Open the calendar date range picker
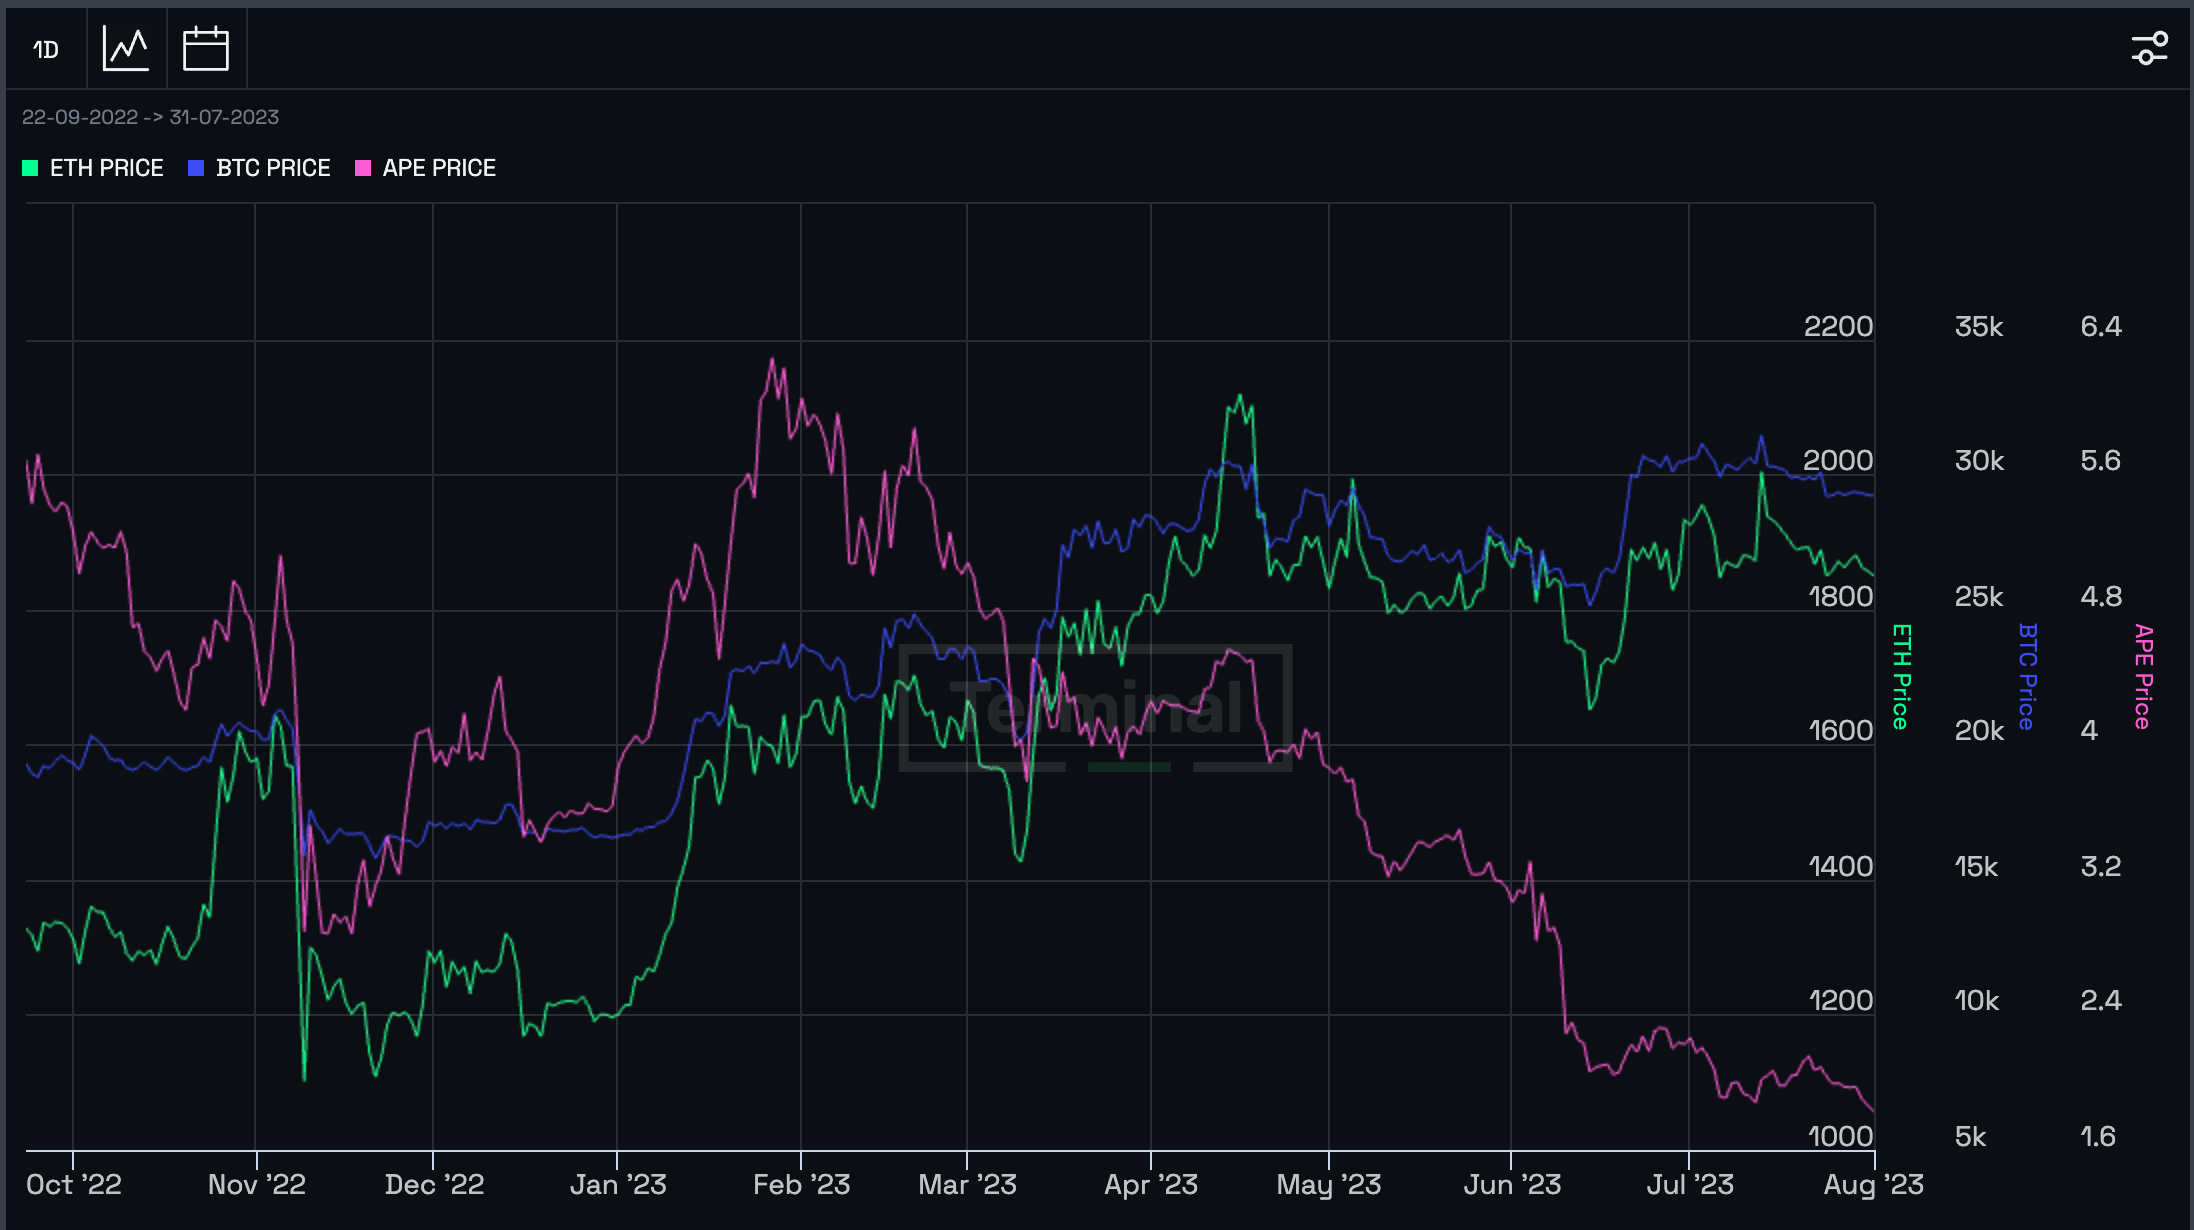2194x1230 pixels. 206,49
